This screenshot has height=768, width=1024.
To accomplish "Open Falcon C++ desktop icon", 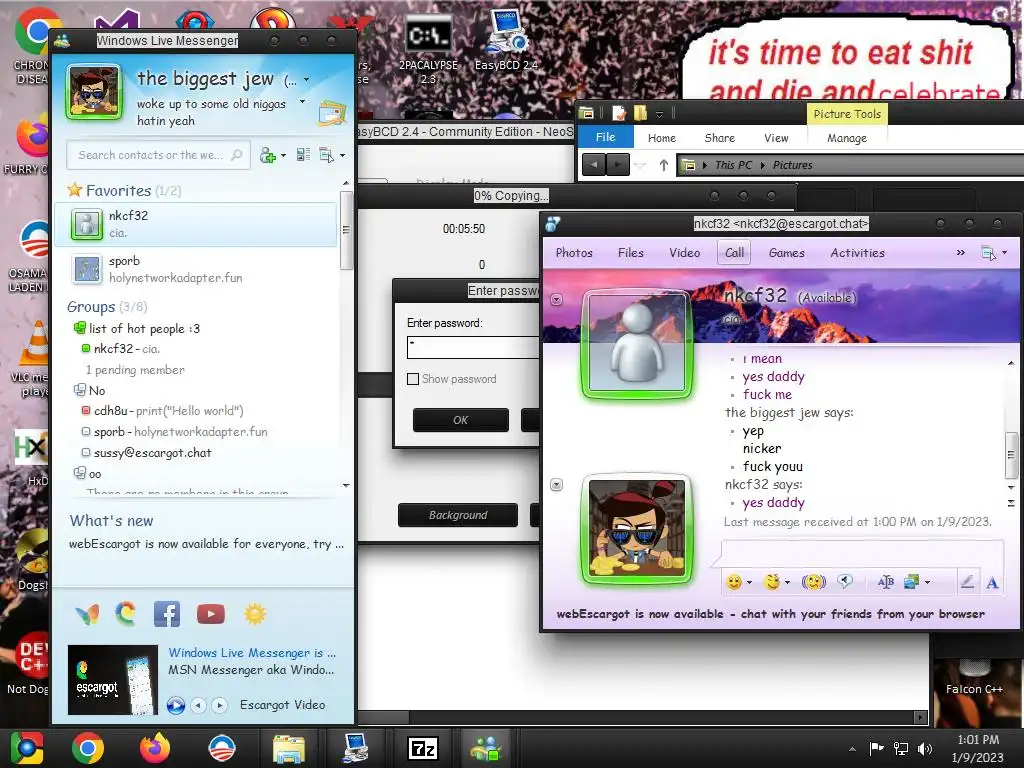I will [x=974, y=679].
